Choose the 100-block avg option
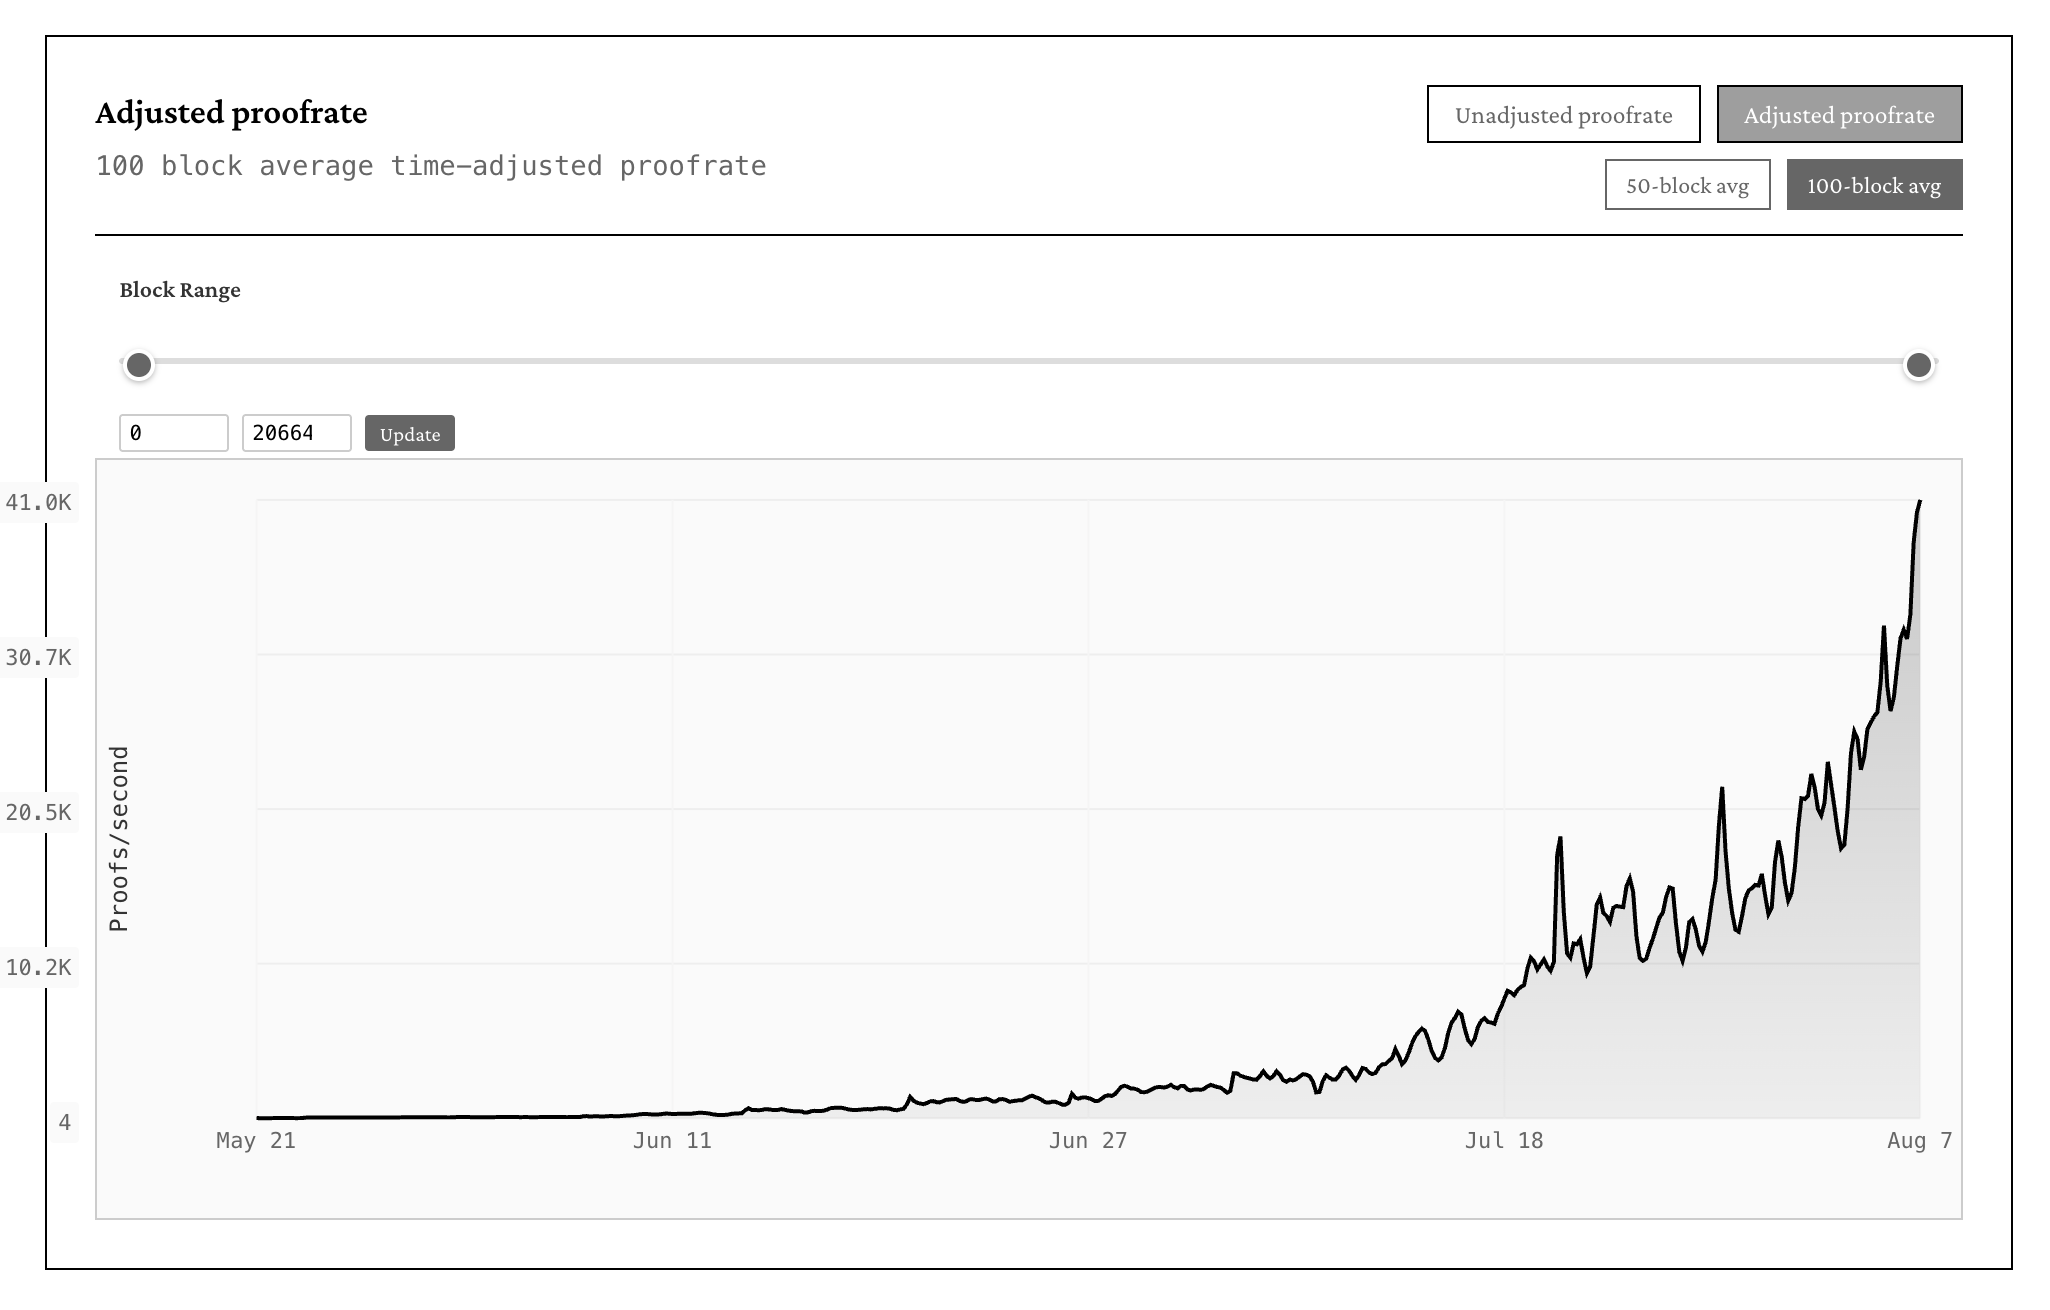 pos(1874,185)
